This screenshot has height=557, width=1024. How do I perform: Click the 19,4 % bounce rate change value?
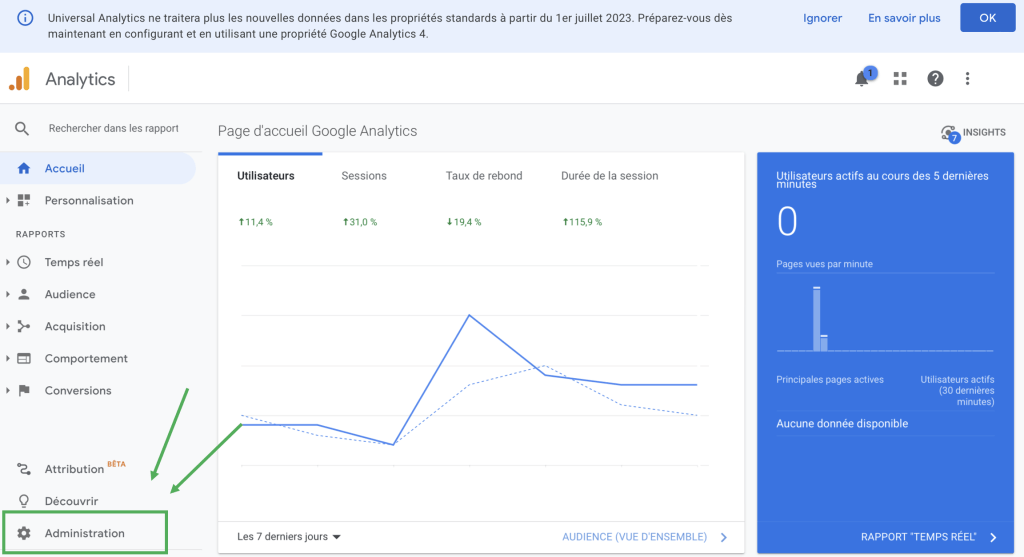coord(464,222)
